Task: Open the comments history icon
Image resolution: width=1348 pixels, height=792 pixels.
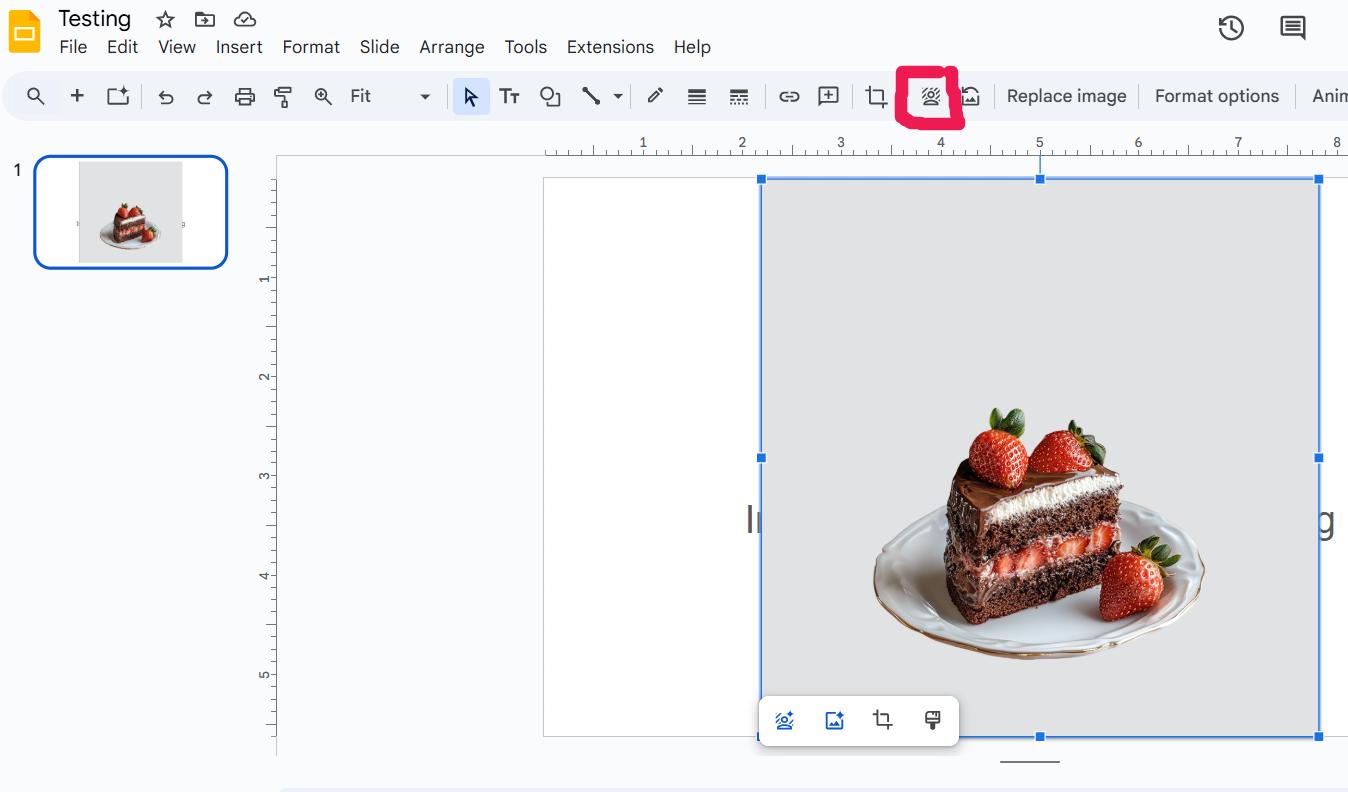Action: click(1293, 28)
